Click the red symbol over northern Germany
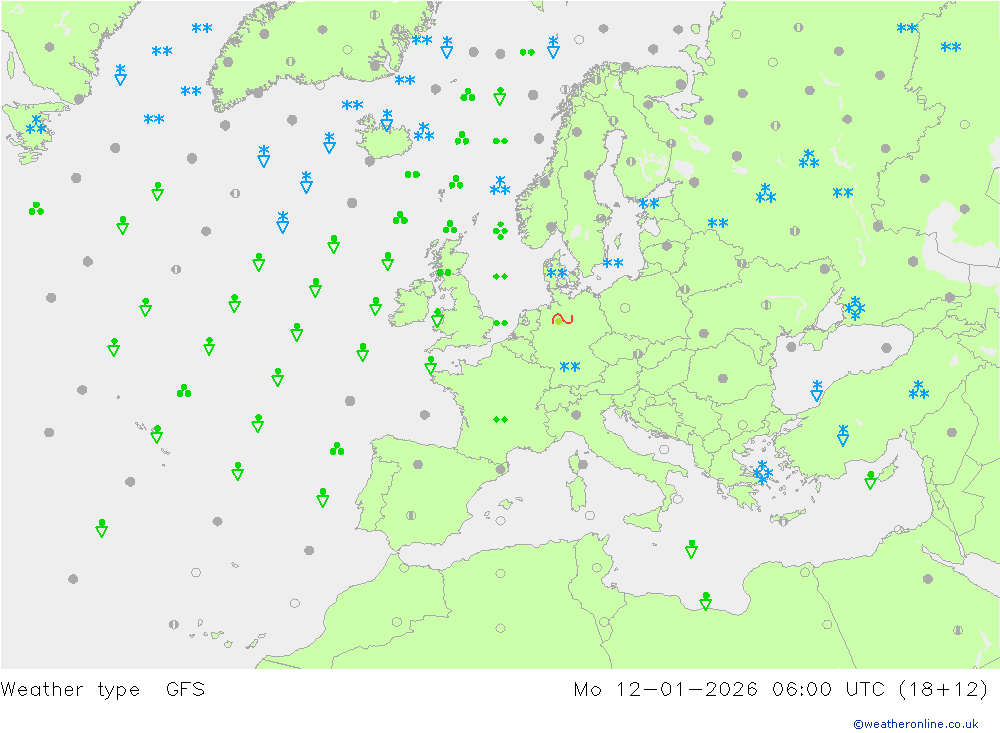The image size is (1000, 733). coord(562,319)
